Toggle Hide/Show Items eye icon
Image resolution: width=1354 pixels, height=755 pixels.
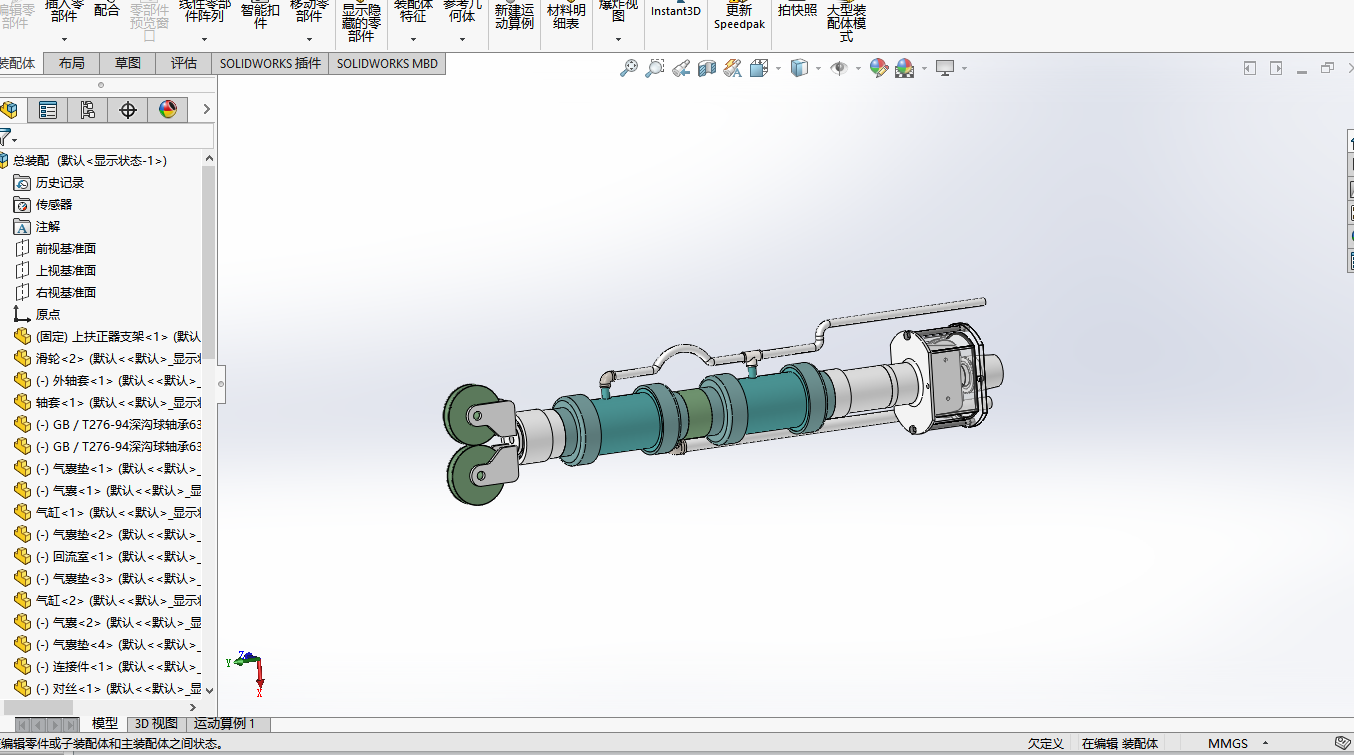pos(839,68)
